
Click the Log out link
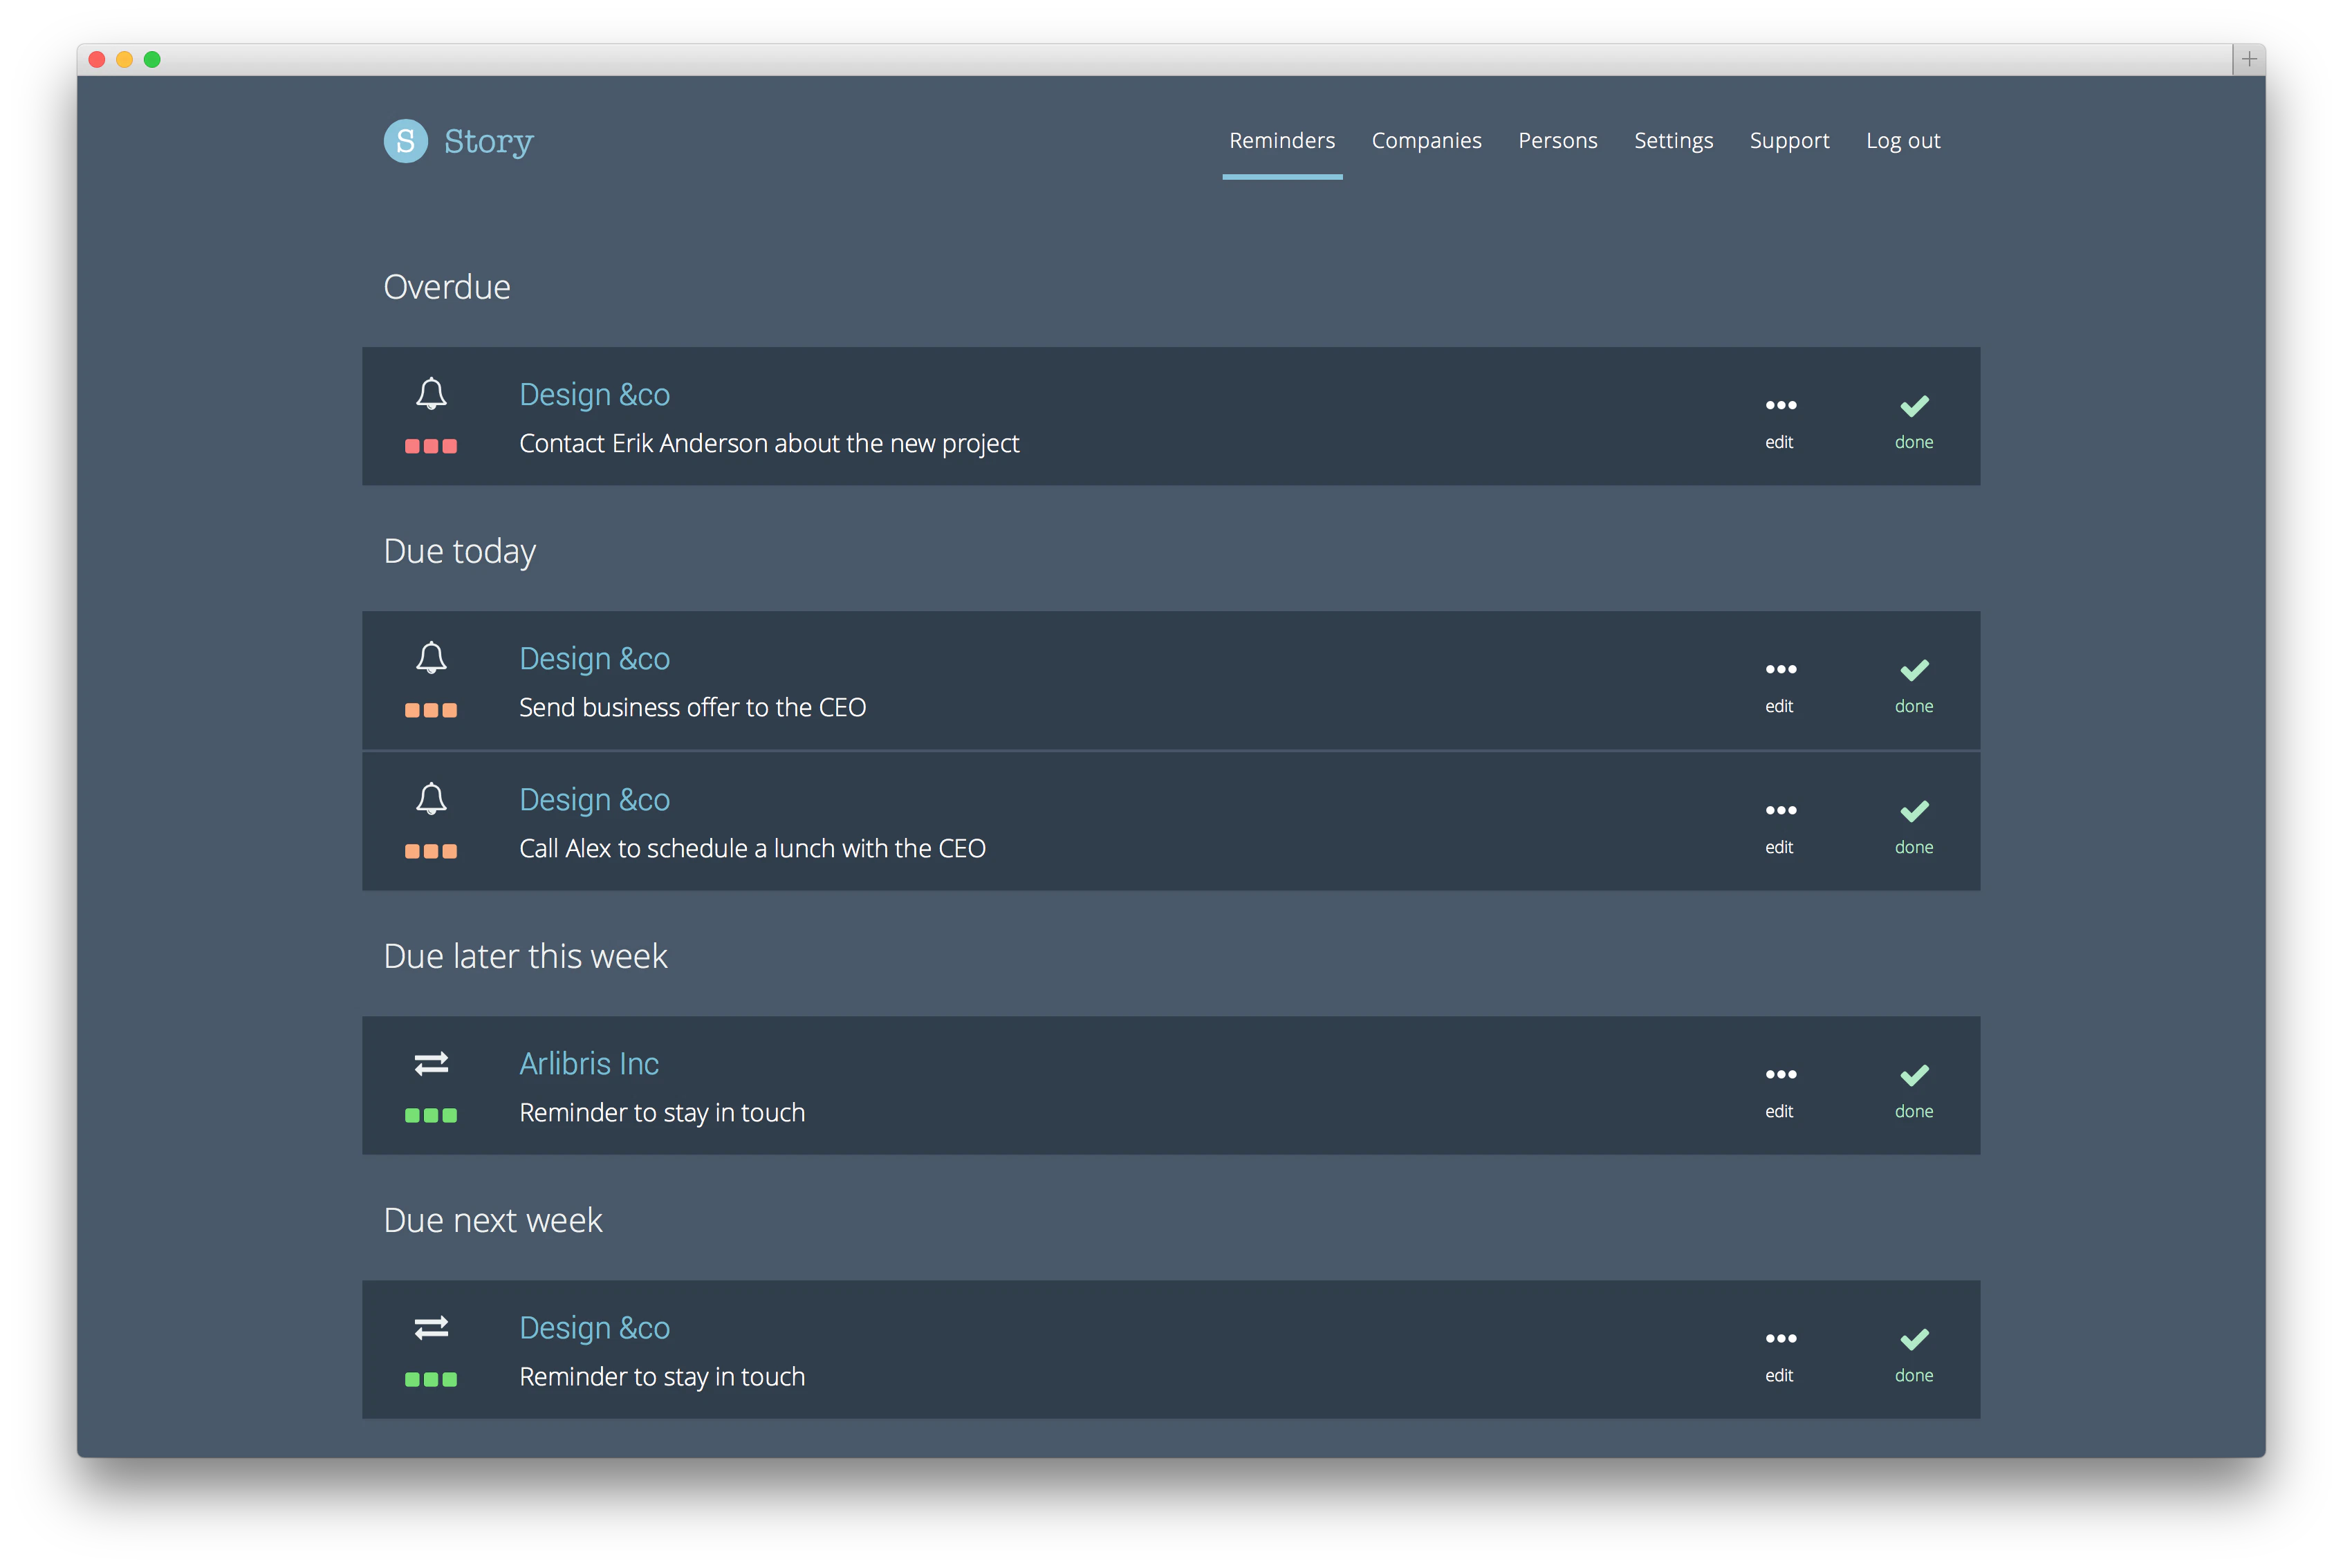[1902, 141]
